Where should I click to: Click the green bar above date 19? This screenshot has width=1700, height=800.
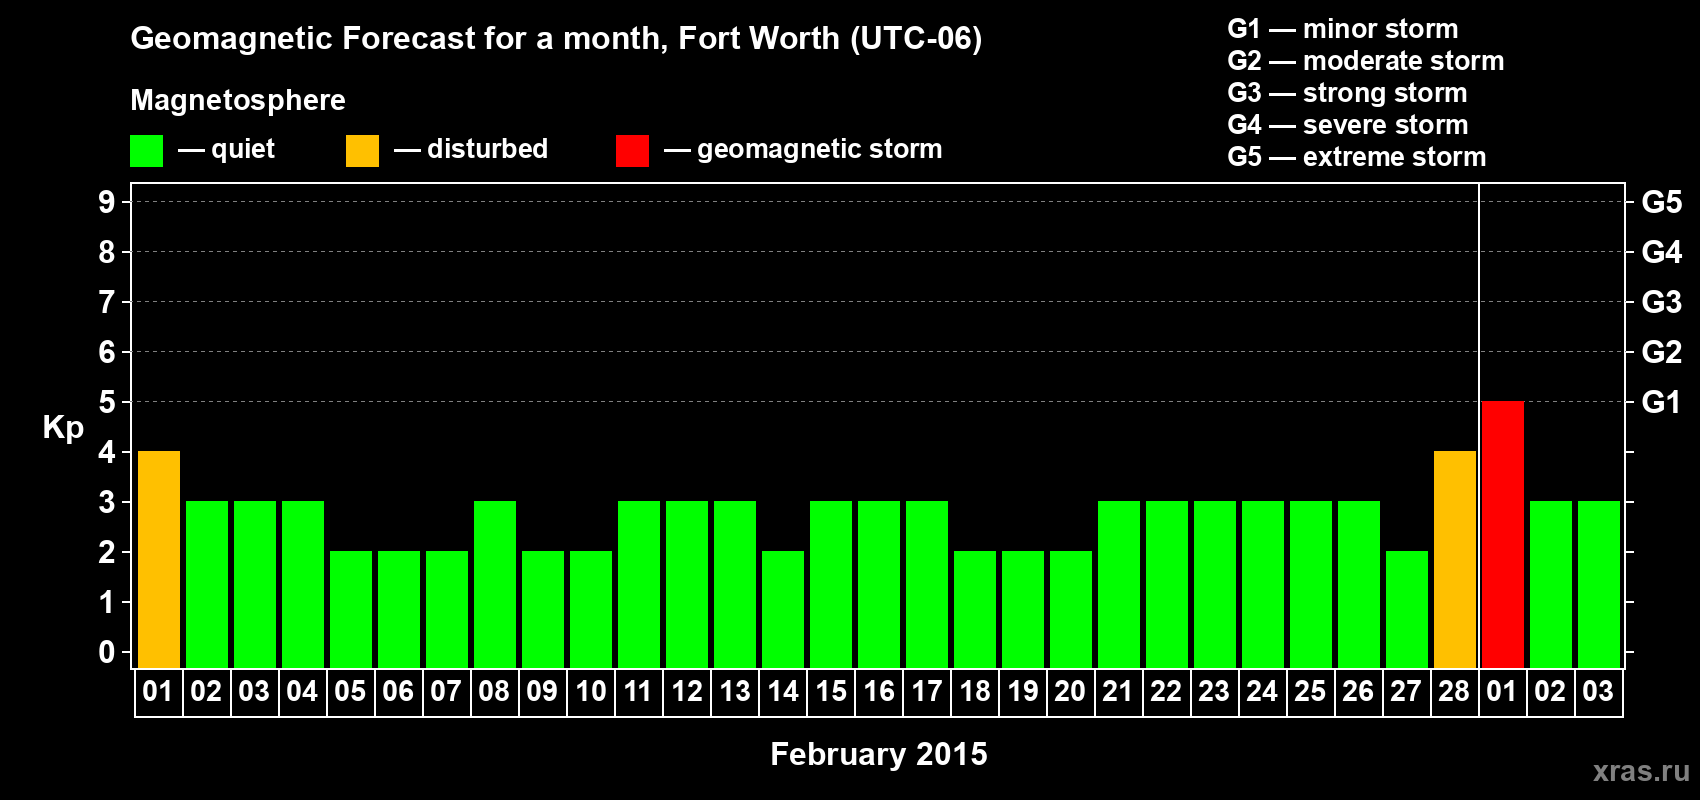click(1022, 609)
